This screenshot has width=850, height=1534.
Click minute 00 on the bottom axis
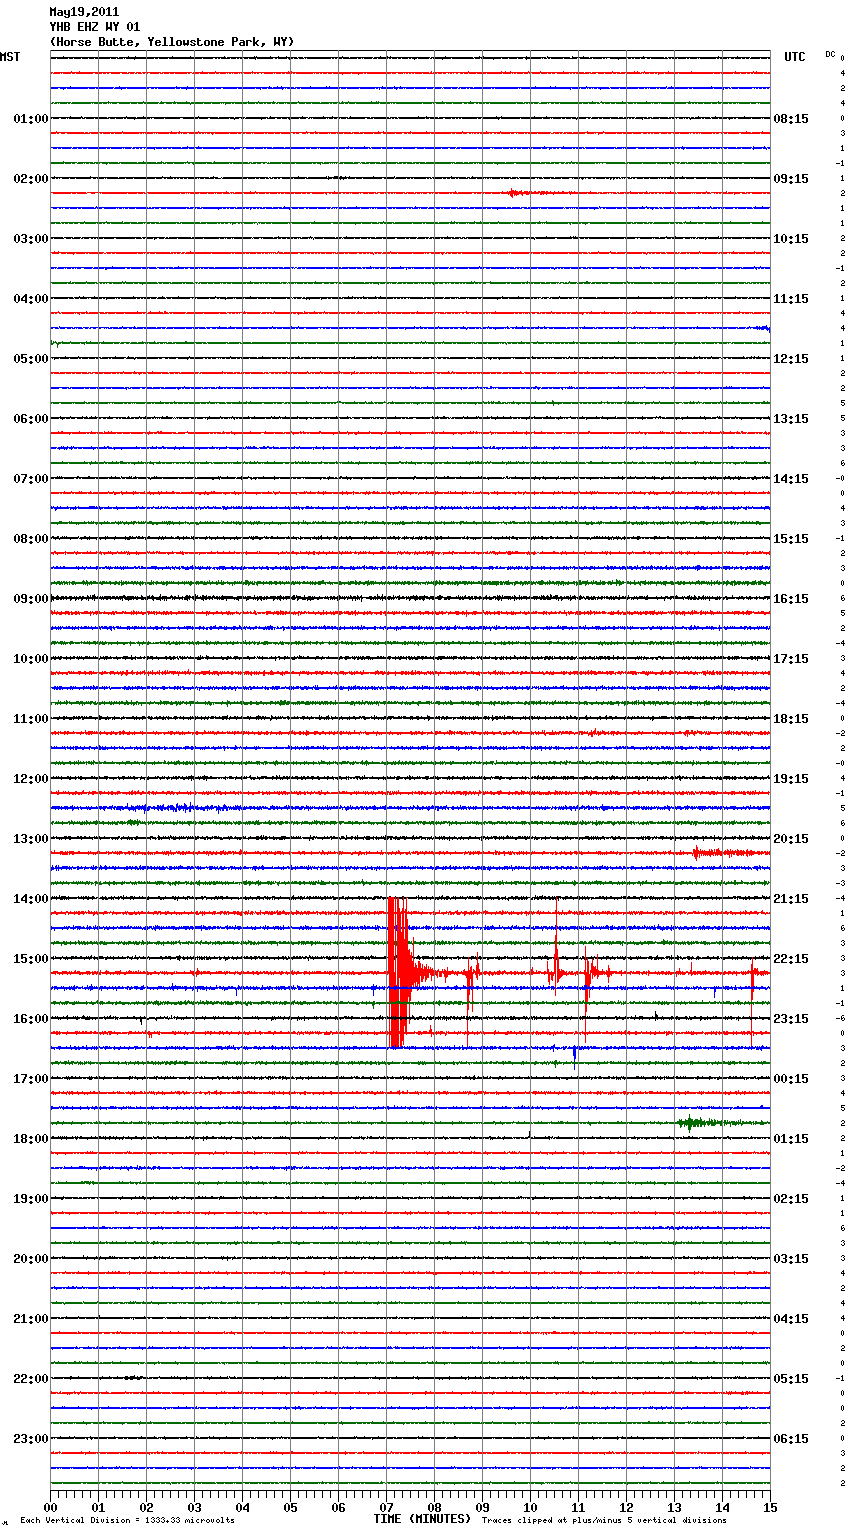tap(50, 1507)
